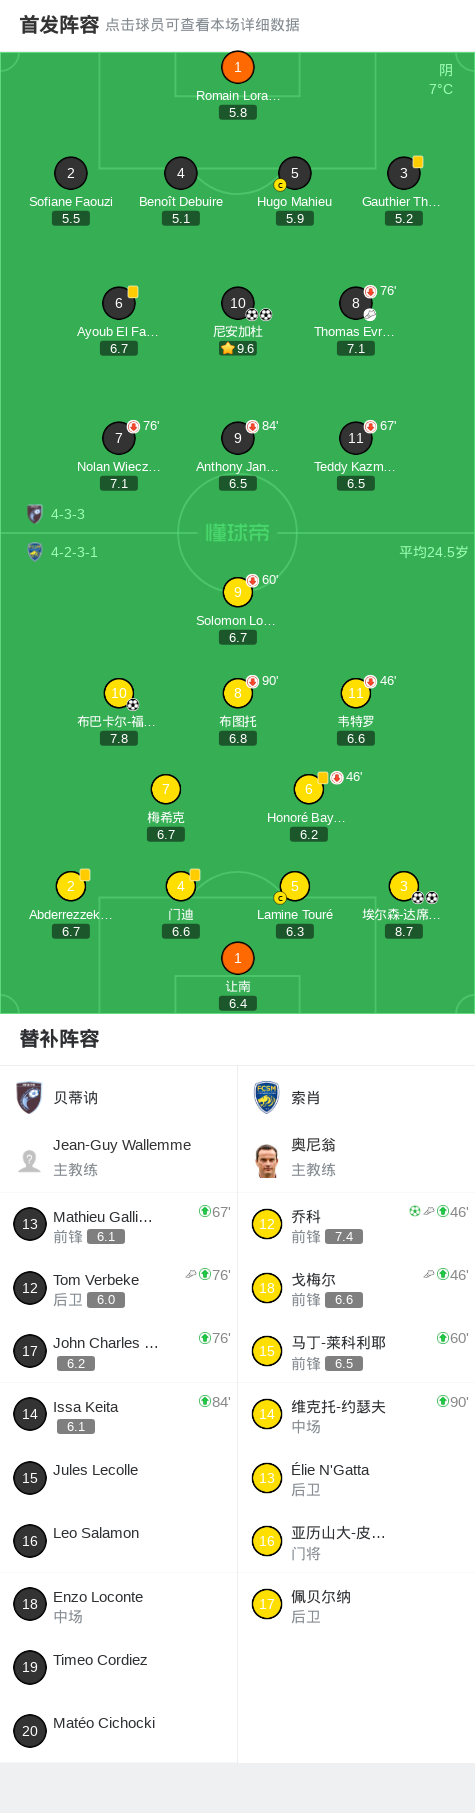This screenshot has height=1813, width=475.
Task: Open 埃尔森·达席 yellow number 3 icon
Action: 404,885
